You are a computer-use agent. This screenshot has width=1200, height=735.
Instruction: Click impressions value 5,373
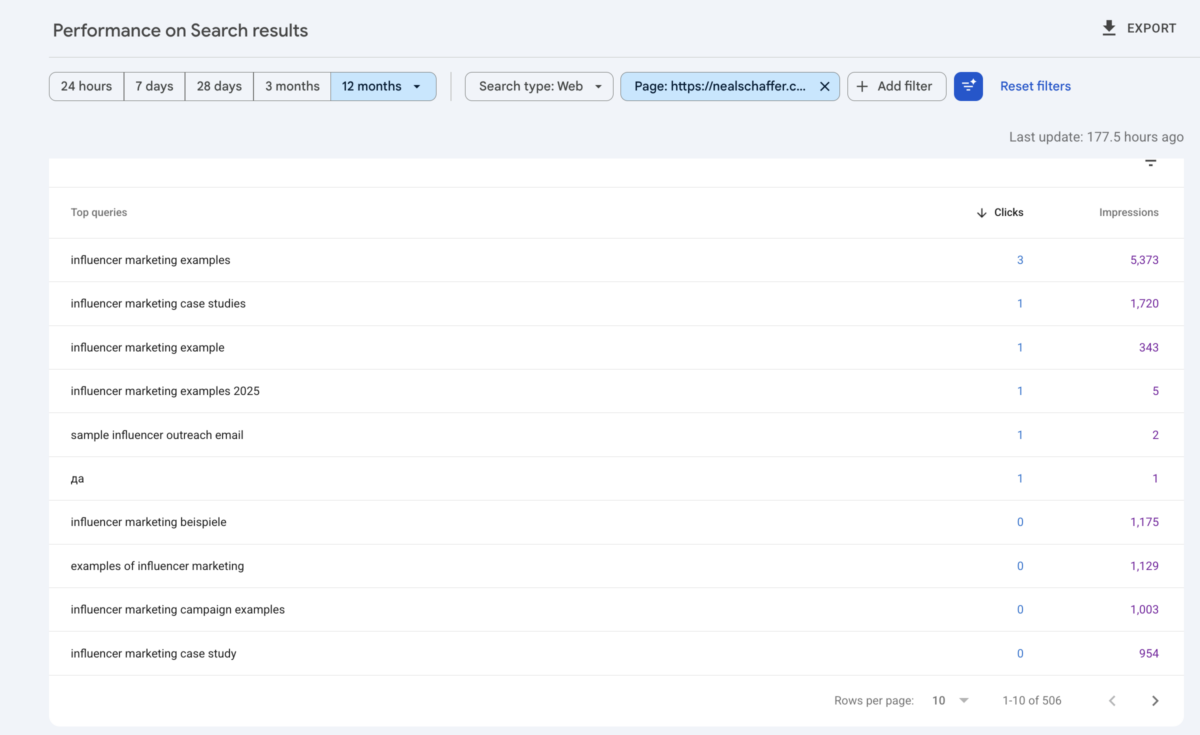coord(1144,260)
